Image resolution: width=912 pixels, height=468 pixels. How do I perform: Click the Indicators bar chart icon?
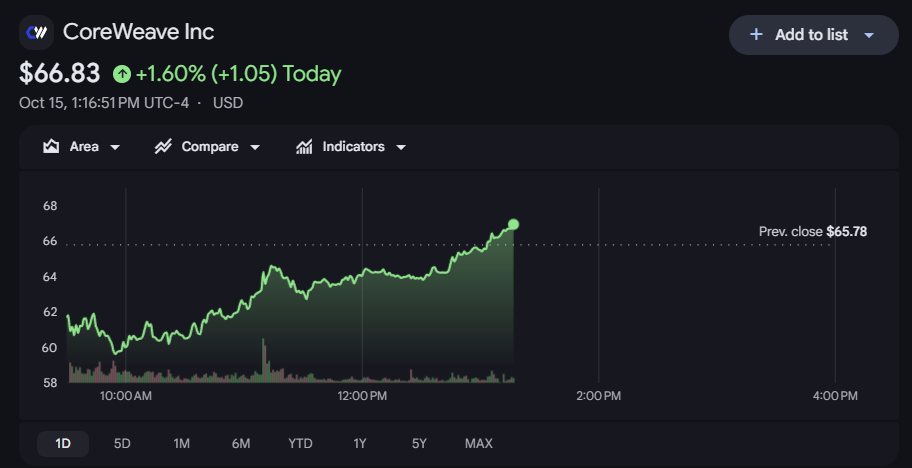(304, 147)
